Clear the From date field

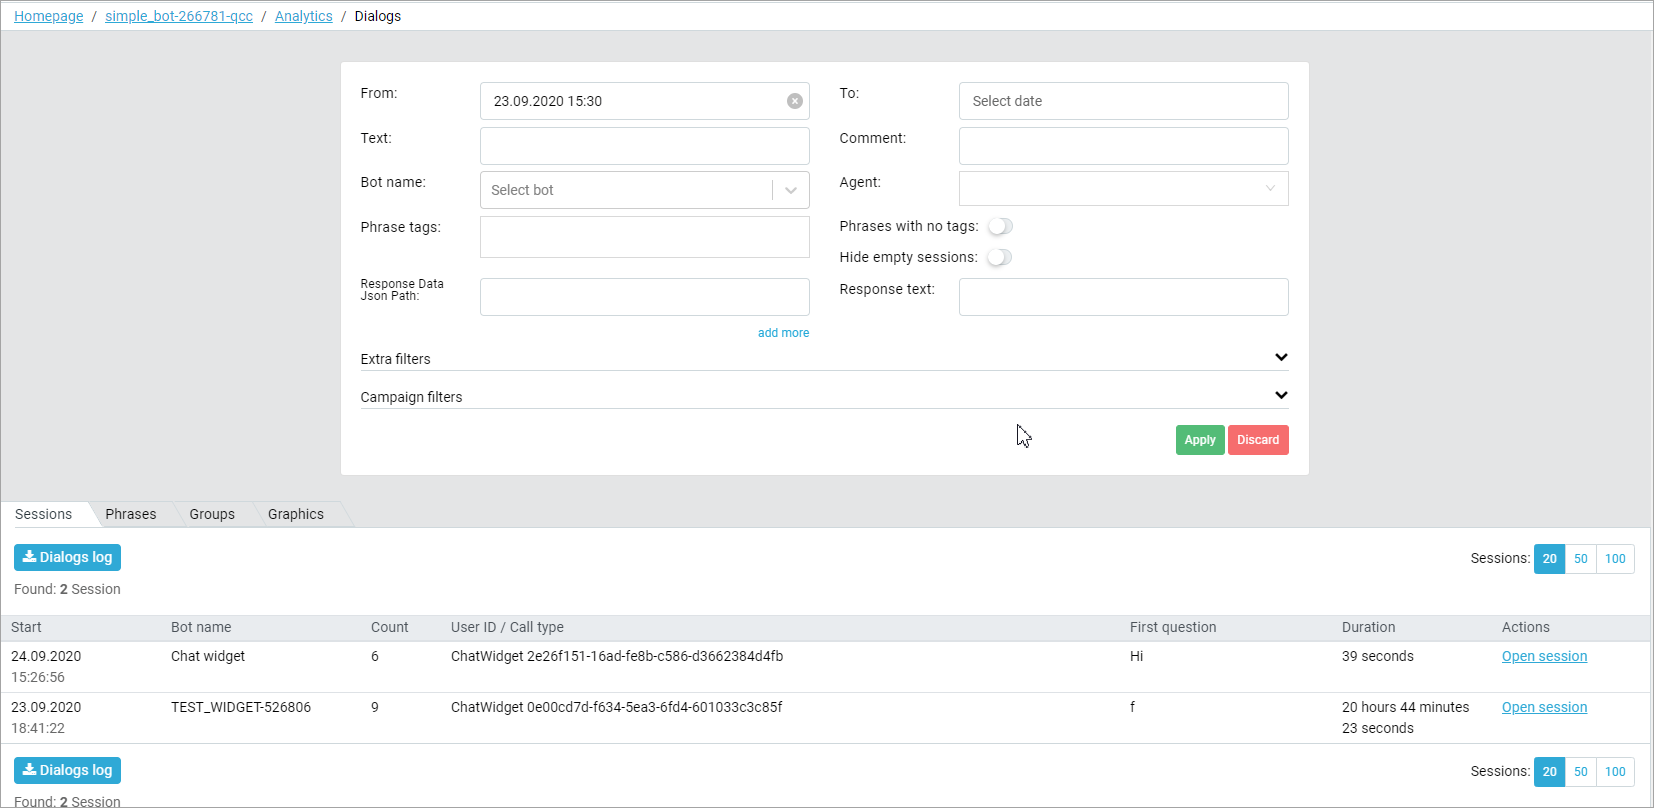tap(794, 101)
